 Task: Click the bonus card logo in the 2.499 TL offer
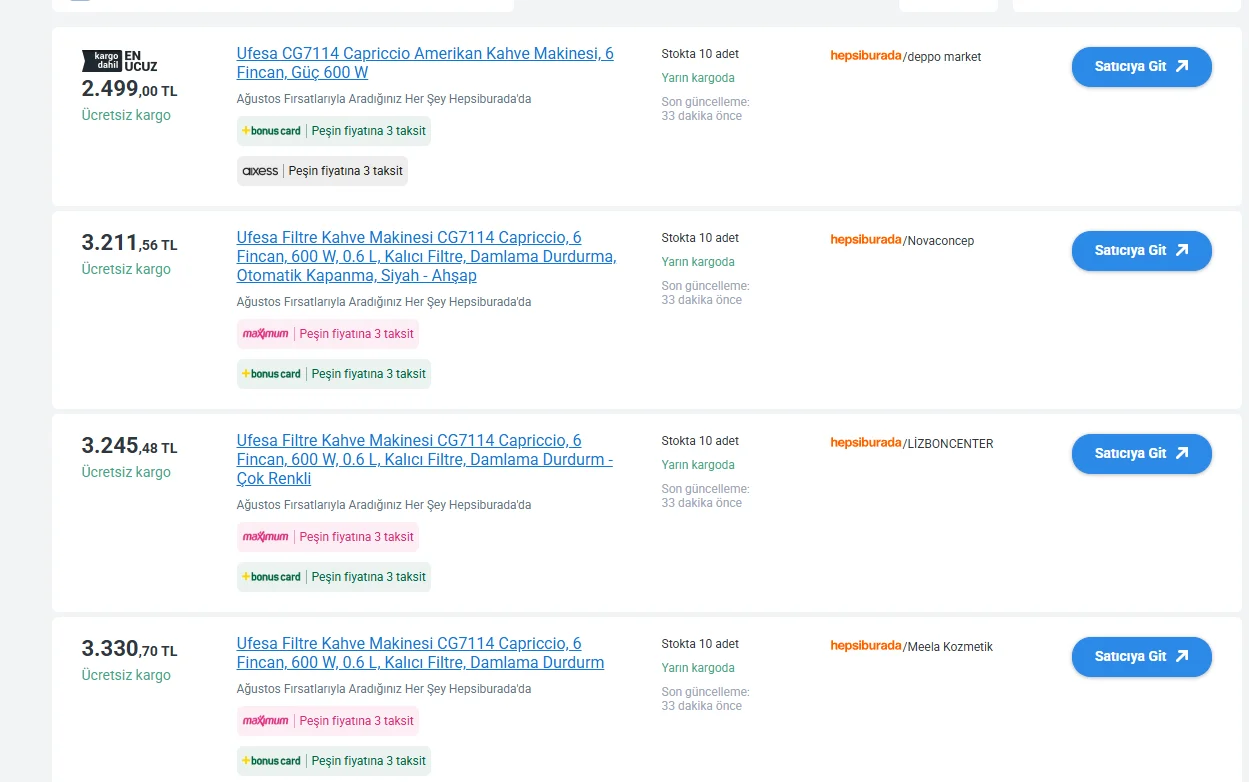point(271,131)
